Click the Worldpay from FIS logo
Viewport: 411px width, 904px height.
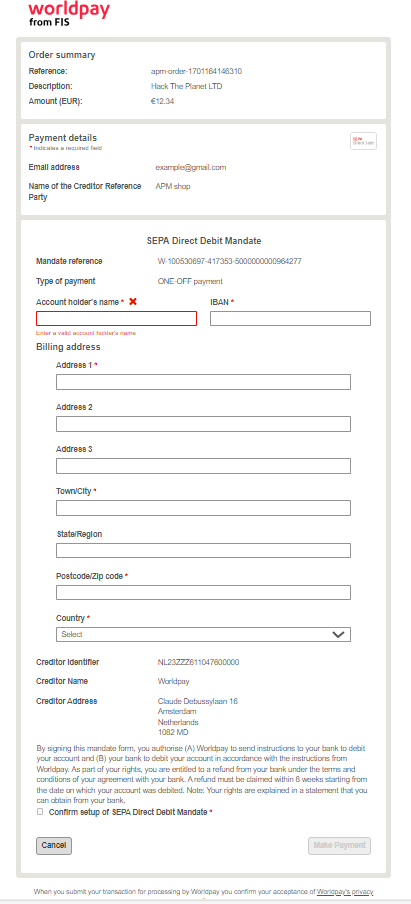[69, 14]
